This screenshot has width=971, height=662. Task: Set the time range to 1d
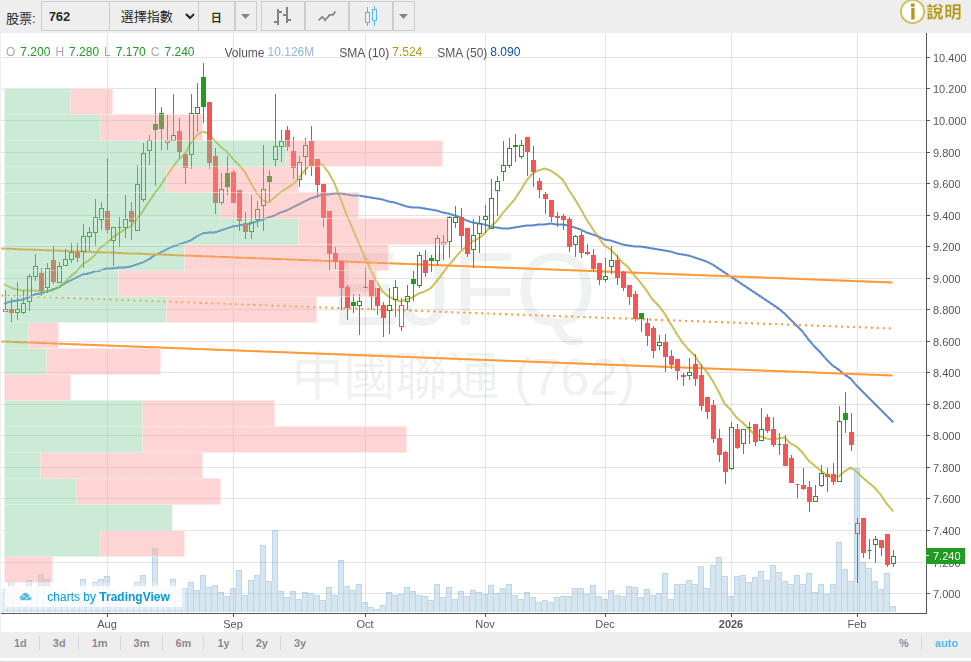pos(20,643)
